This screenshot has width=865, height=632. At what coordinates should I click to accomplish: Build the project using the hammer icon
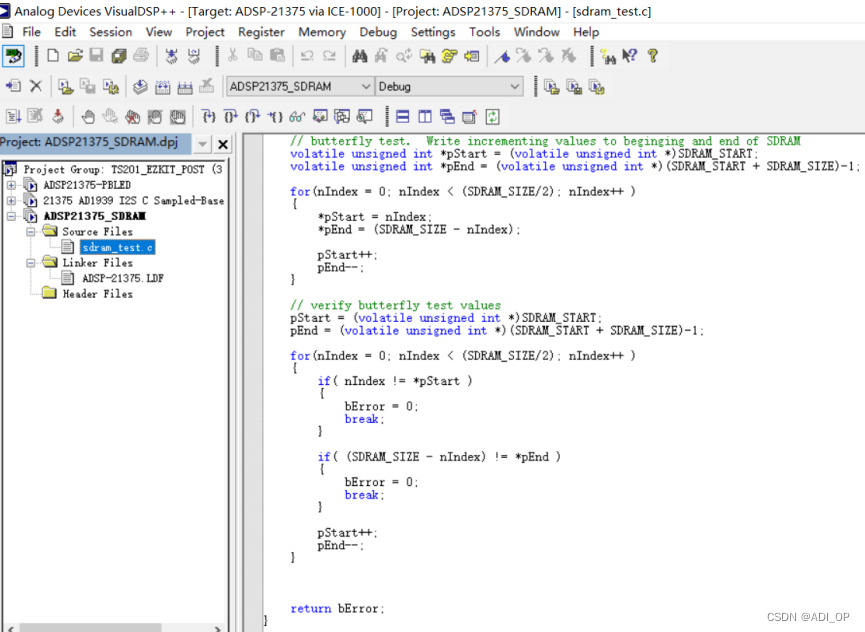(161, 86)
